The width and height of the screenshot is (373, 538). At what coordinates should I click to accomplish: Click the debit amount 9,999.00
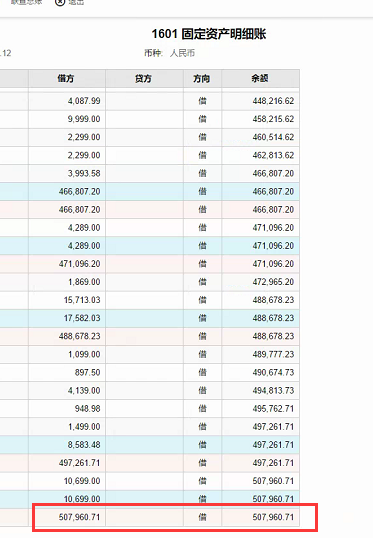click(84, 119)
